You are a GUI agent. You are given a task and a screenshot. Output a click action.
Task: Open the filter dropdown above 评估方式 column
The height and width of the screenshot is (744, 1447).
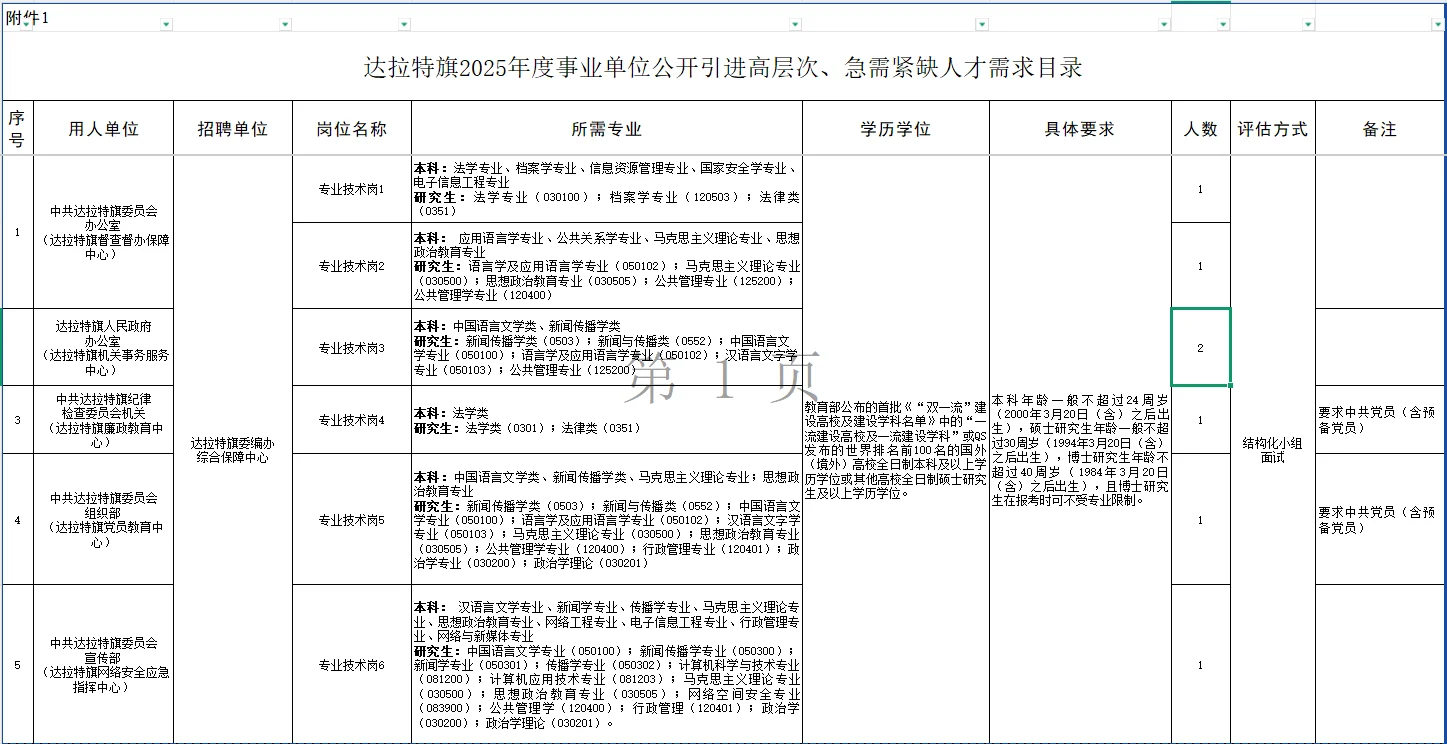pyautogui.click(x=1306, y=22)
